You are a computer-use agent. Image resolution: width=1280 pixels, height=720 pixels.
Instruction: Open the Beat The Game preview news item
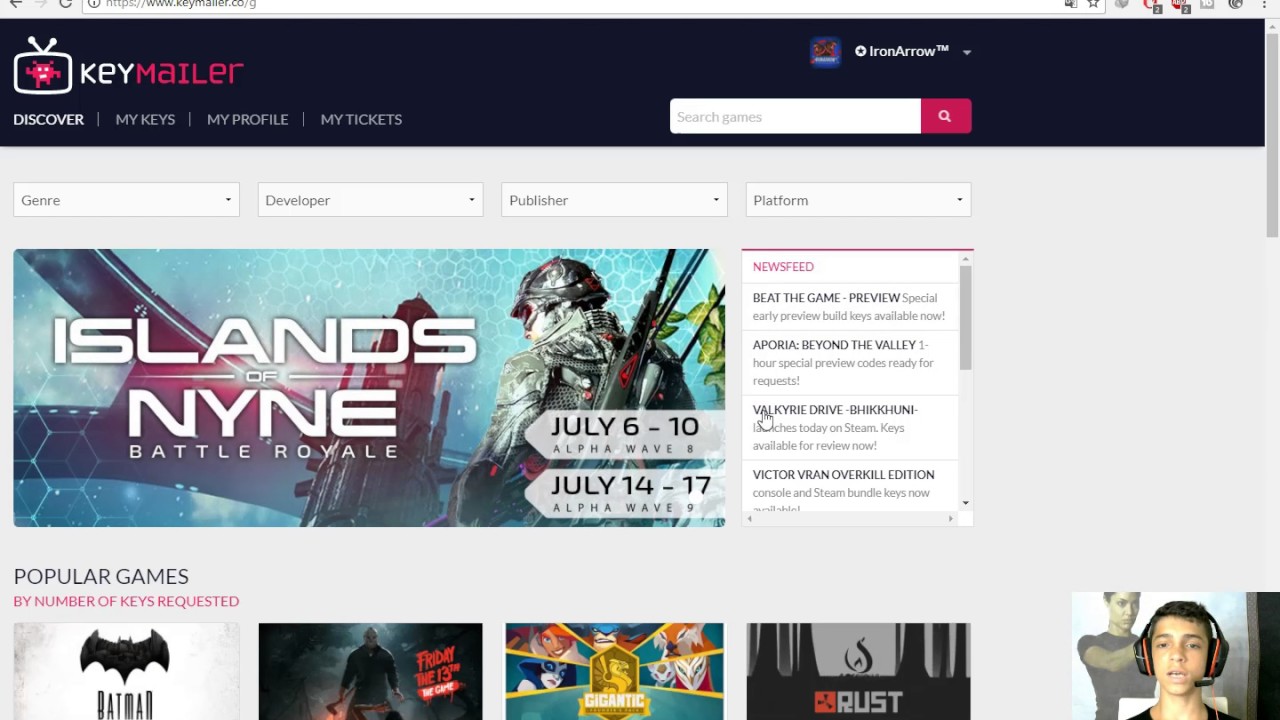coord(849,306)
